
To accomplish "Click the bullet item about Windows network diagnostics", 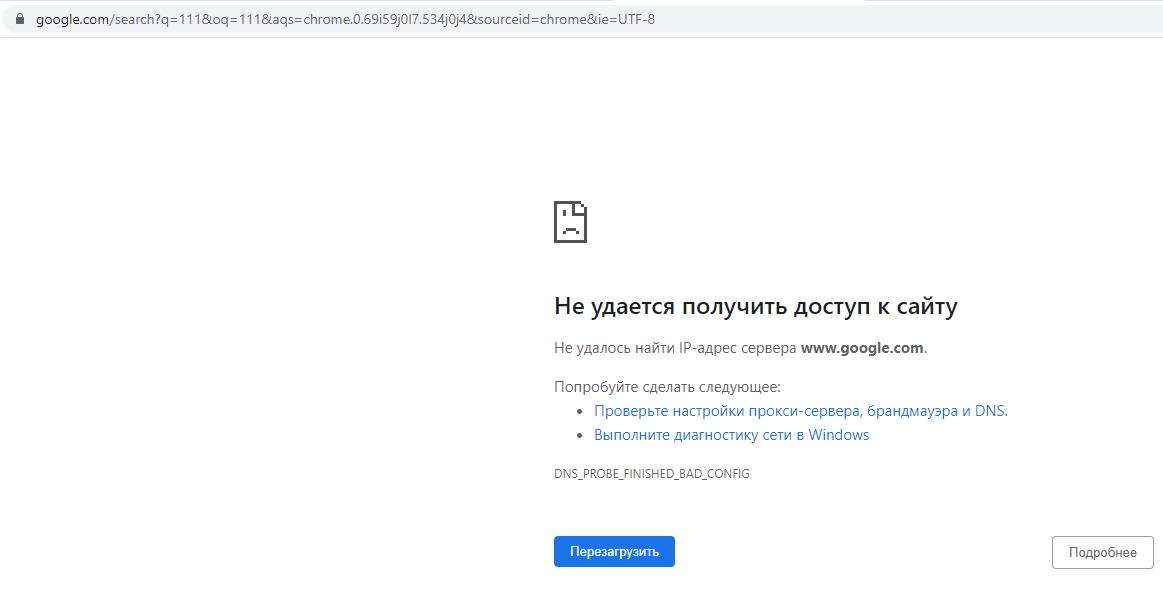I will click(731, 434).
